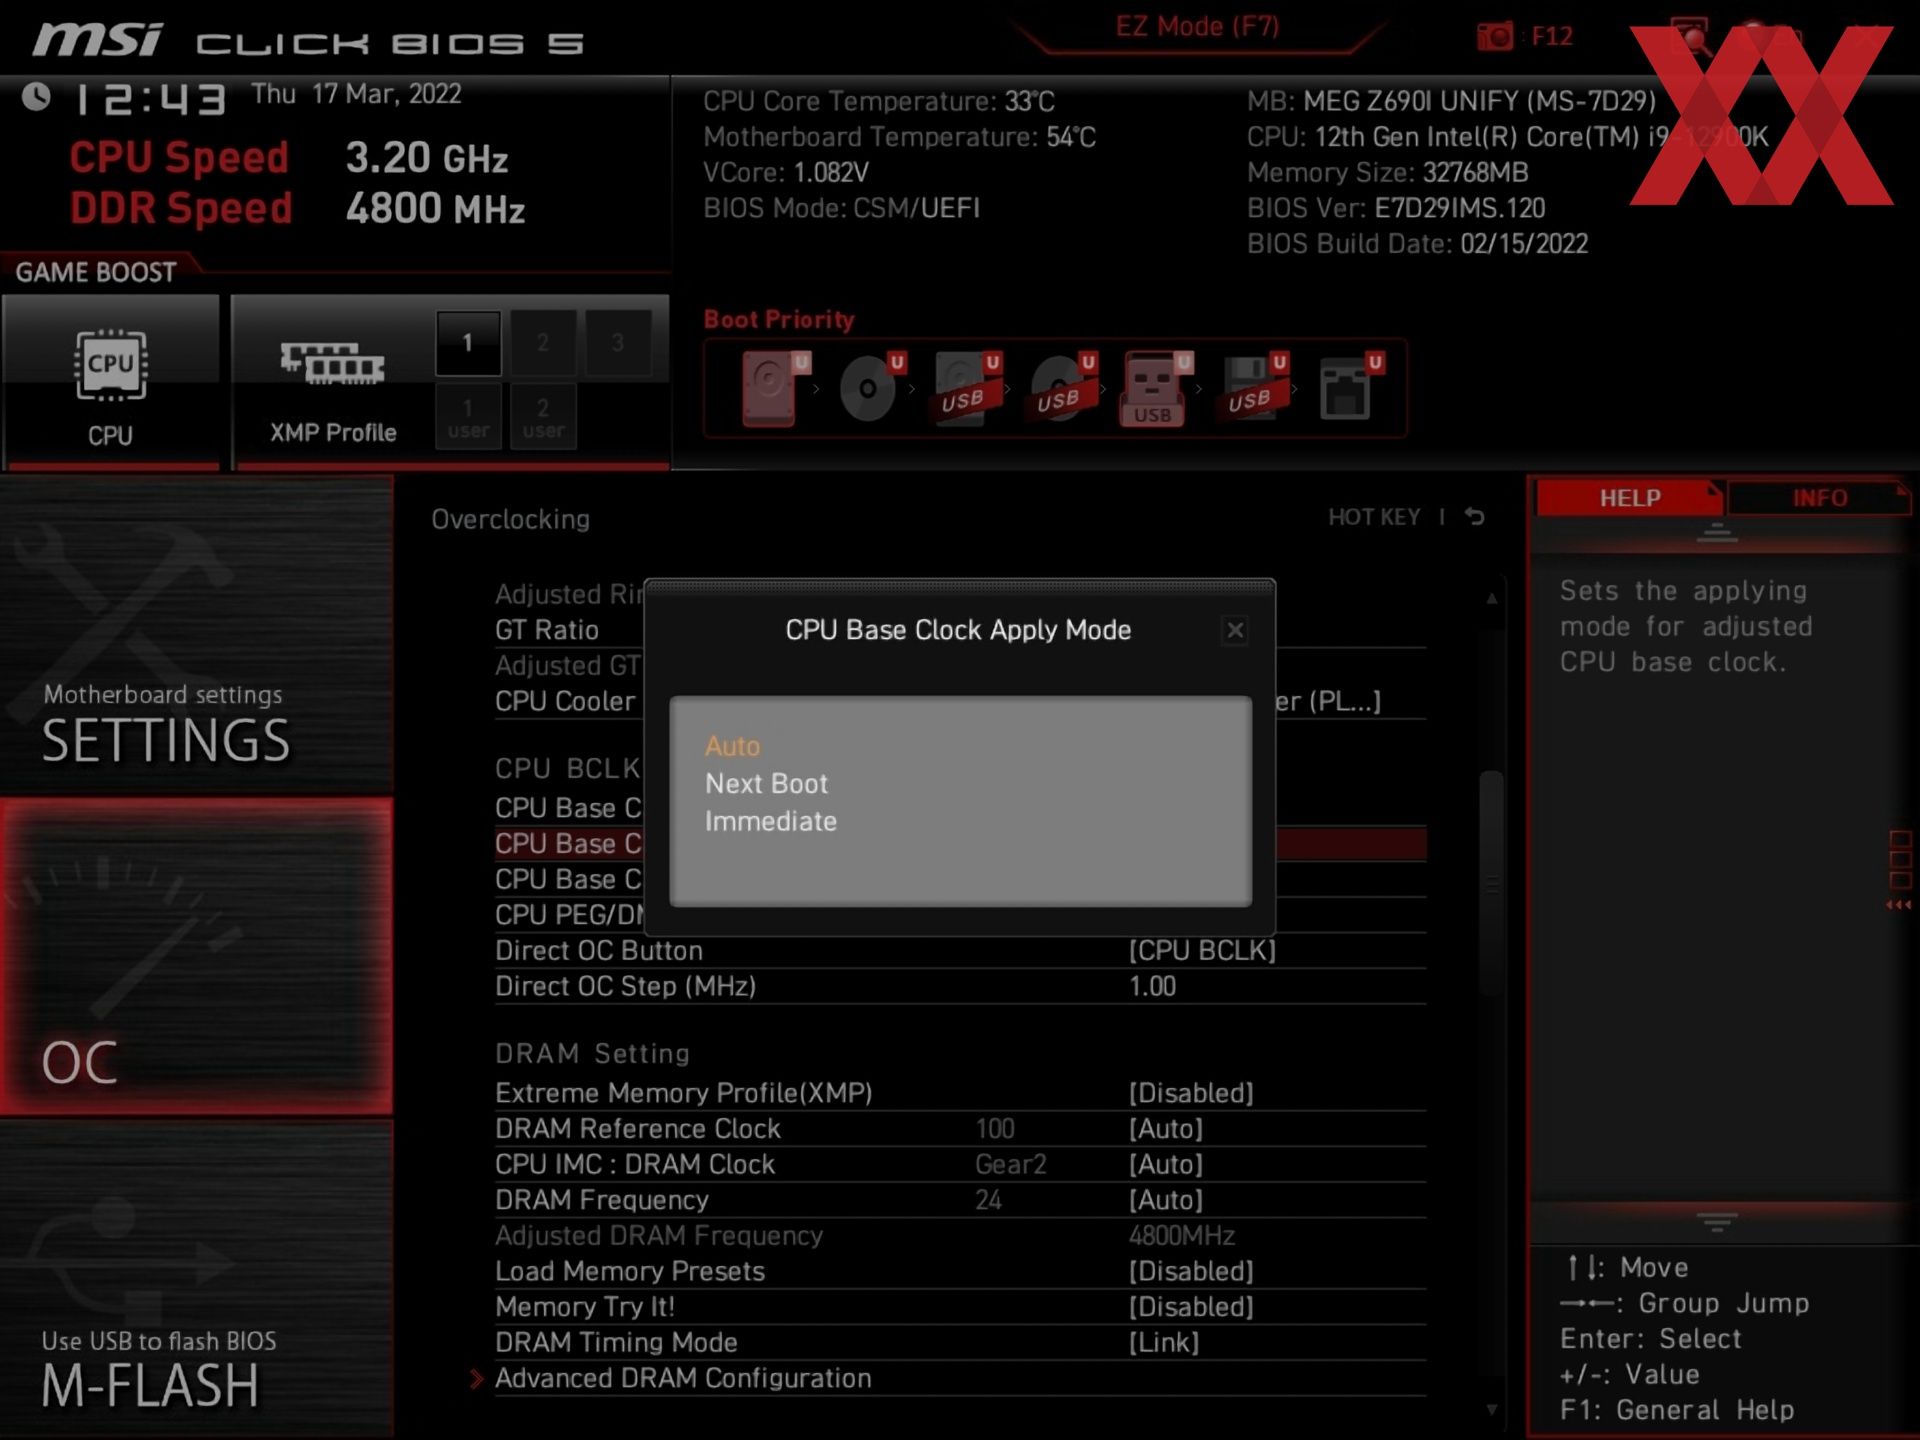This screenshot has width=1920, height=1440.
Task: Click scroll down arrow of settings list
Action: pyautogui.click(x=1491, y=1410)
